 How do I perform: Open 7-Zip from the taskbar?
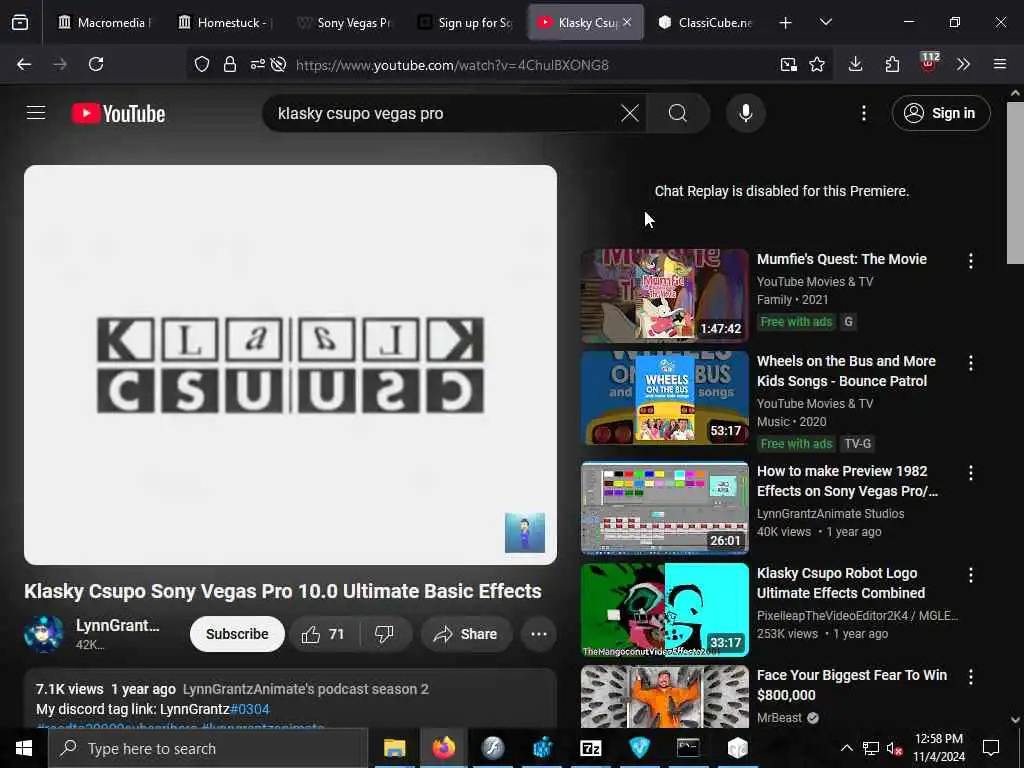(x=590, y=748)
